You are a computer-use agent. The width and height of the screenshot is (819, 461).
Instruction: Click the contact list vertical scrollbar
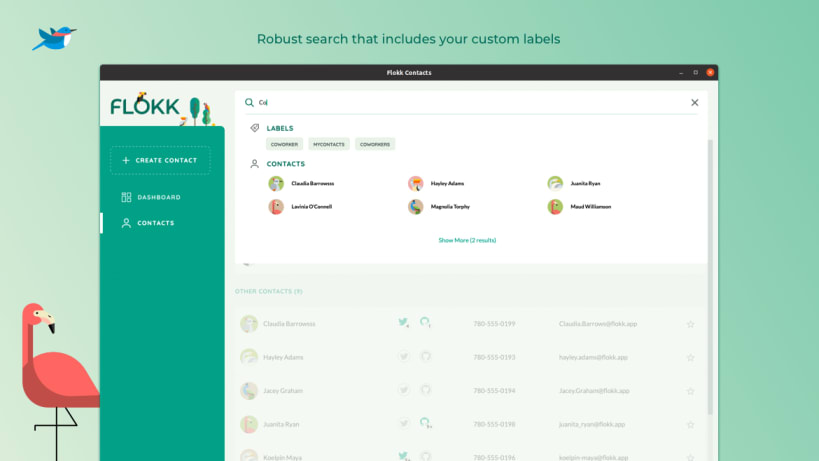click(x=710, y=277)
